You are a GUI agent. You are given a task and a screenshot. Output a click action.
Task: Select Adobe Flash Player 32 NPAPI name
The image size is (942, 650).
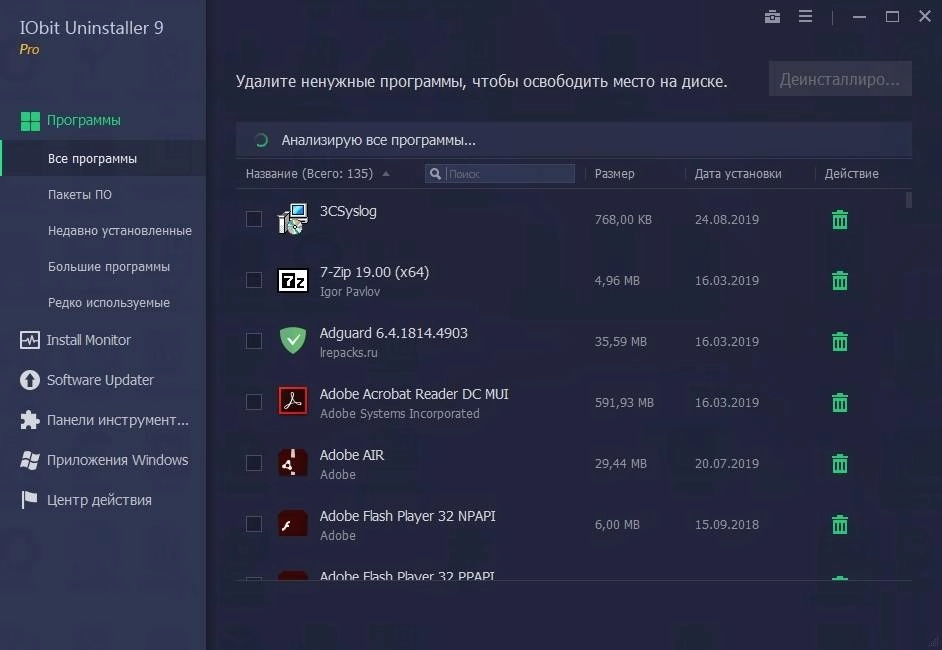tap(407, 516)
